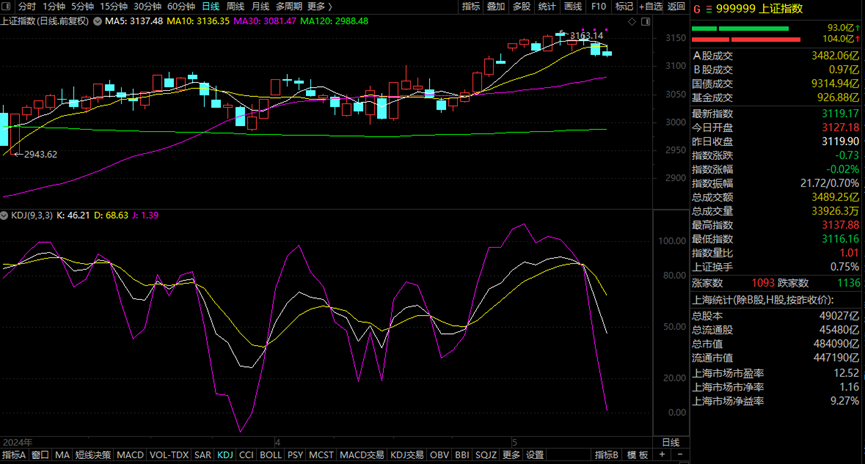This screenshot has height=464, width=865.
Task: Add index via +自选 button
Action: [651, 6]
